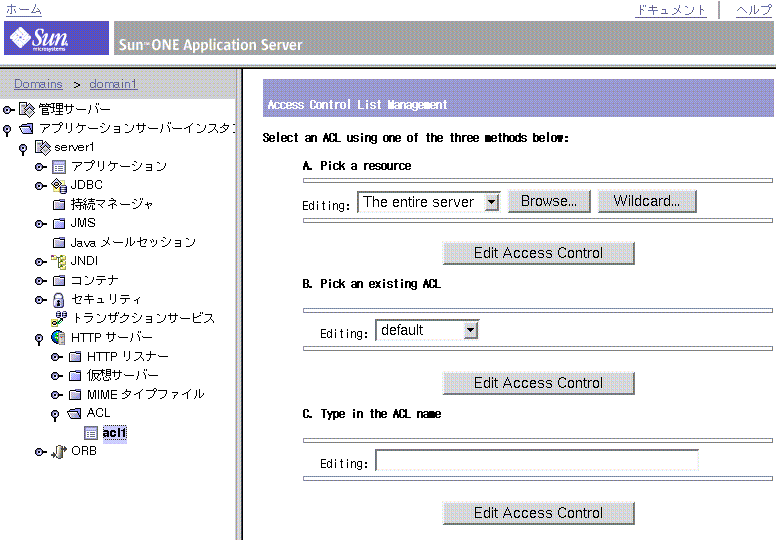Screen dimensions: 776x540
Task: Click the トランザクションサービス icon
Action: (59, 319)
